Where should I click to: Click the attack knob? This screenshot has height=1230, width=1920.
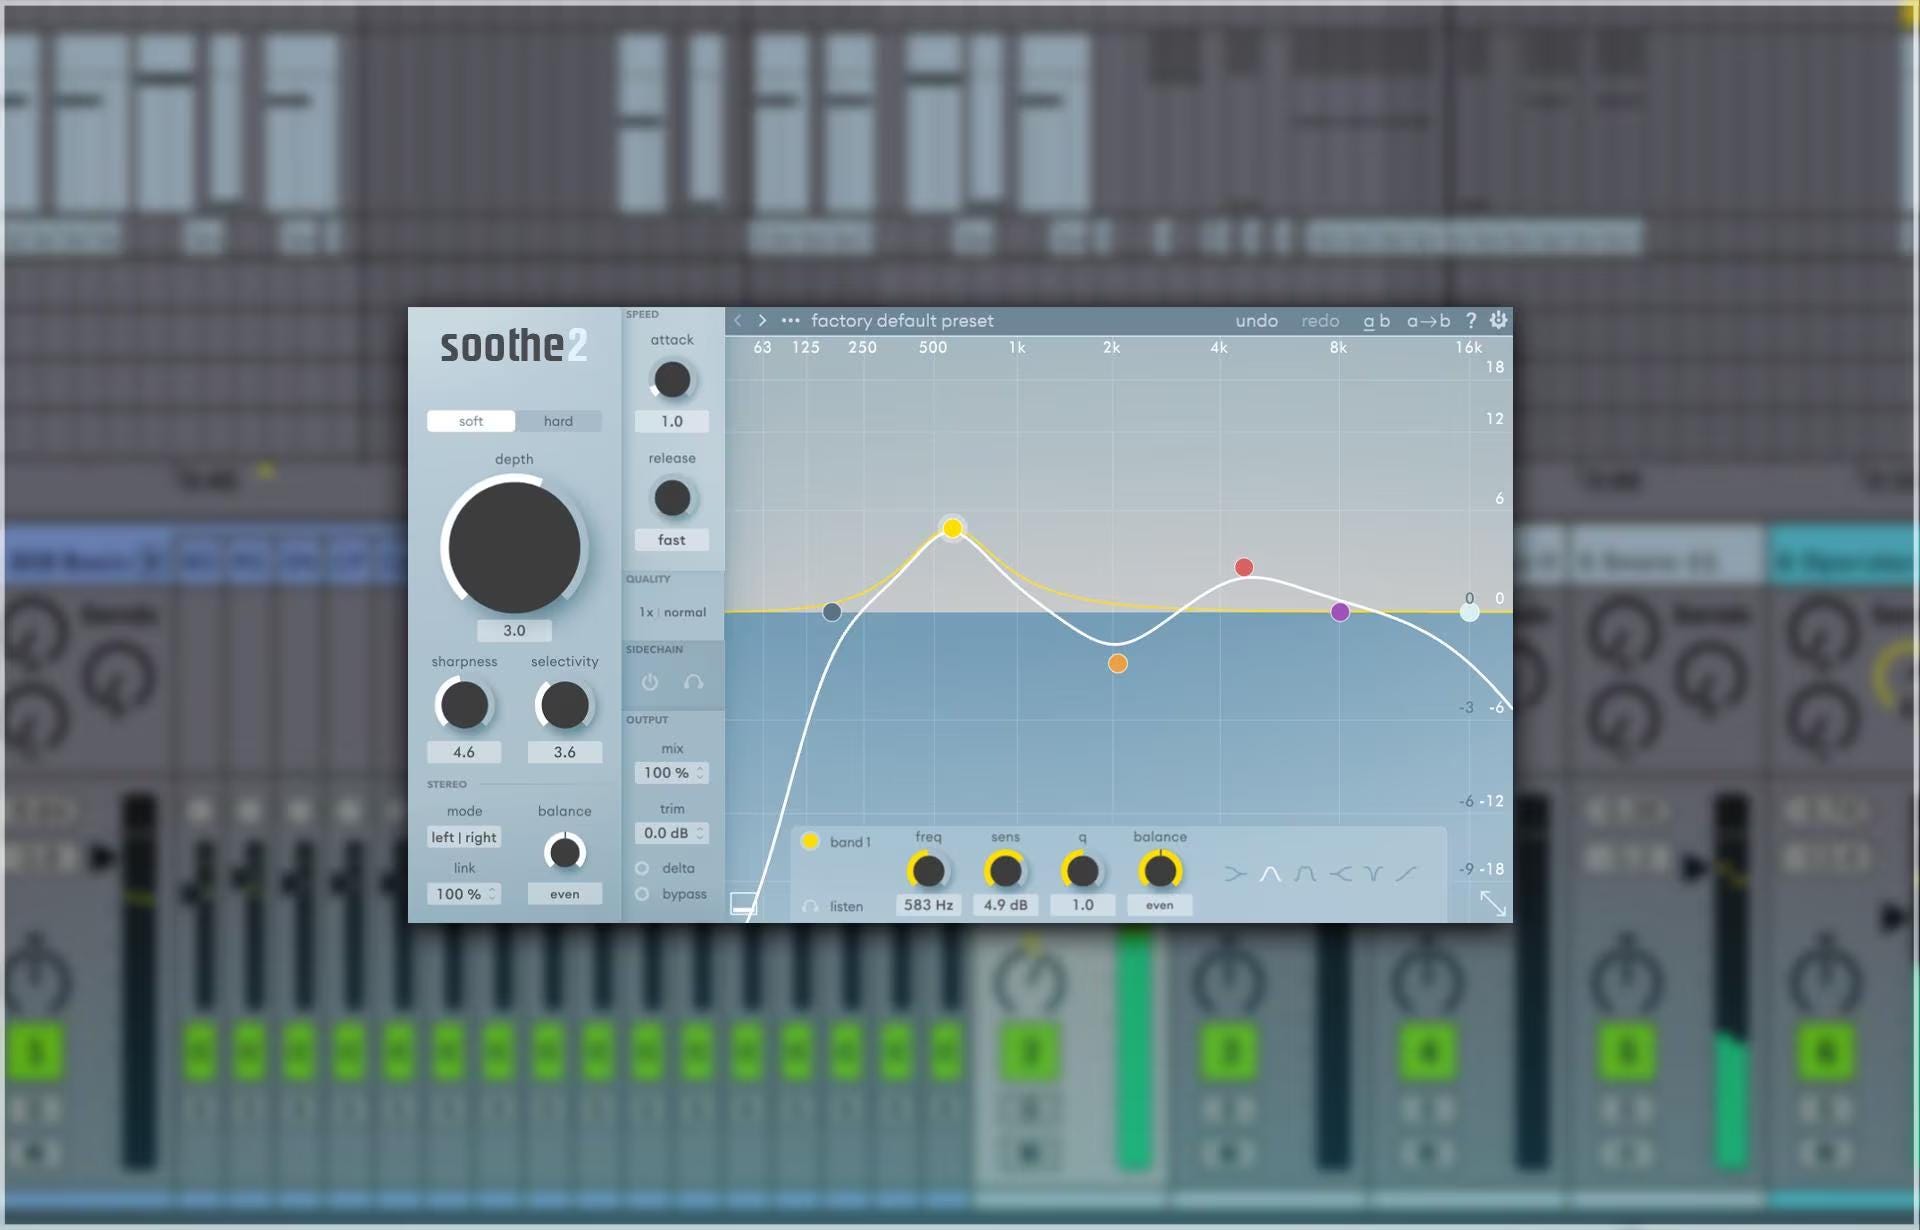pos(671,380)
